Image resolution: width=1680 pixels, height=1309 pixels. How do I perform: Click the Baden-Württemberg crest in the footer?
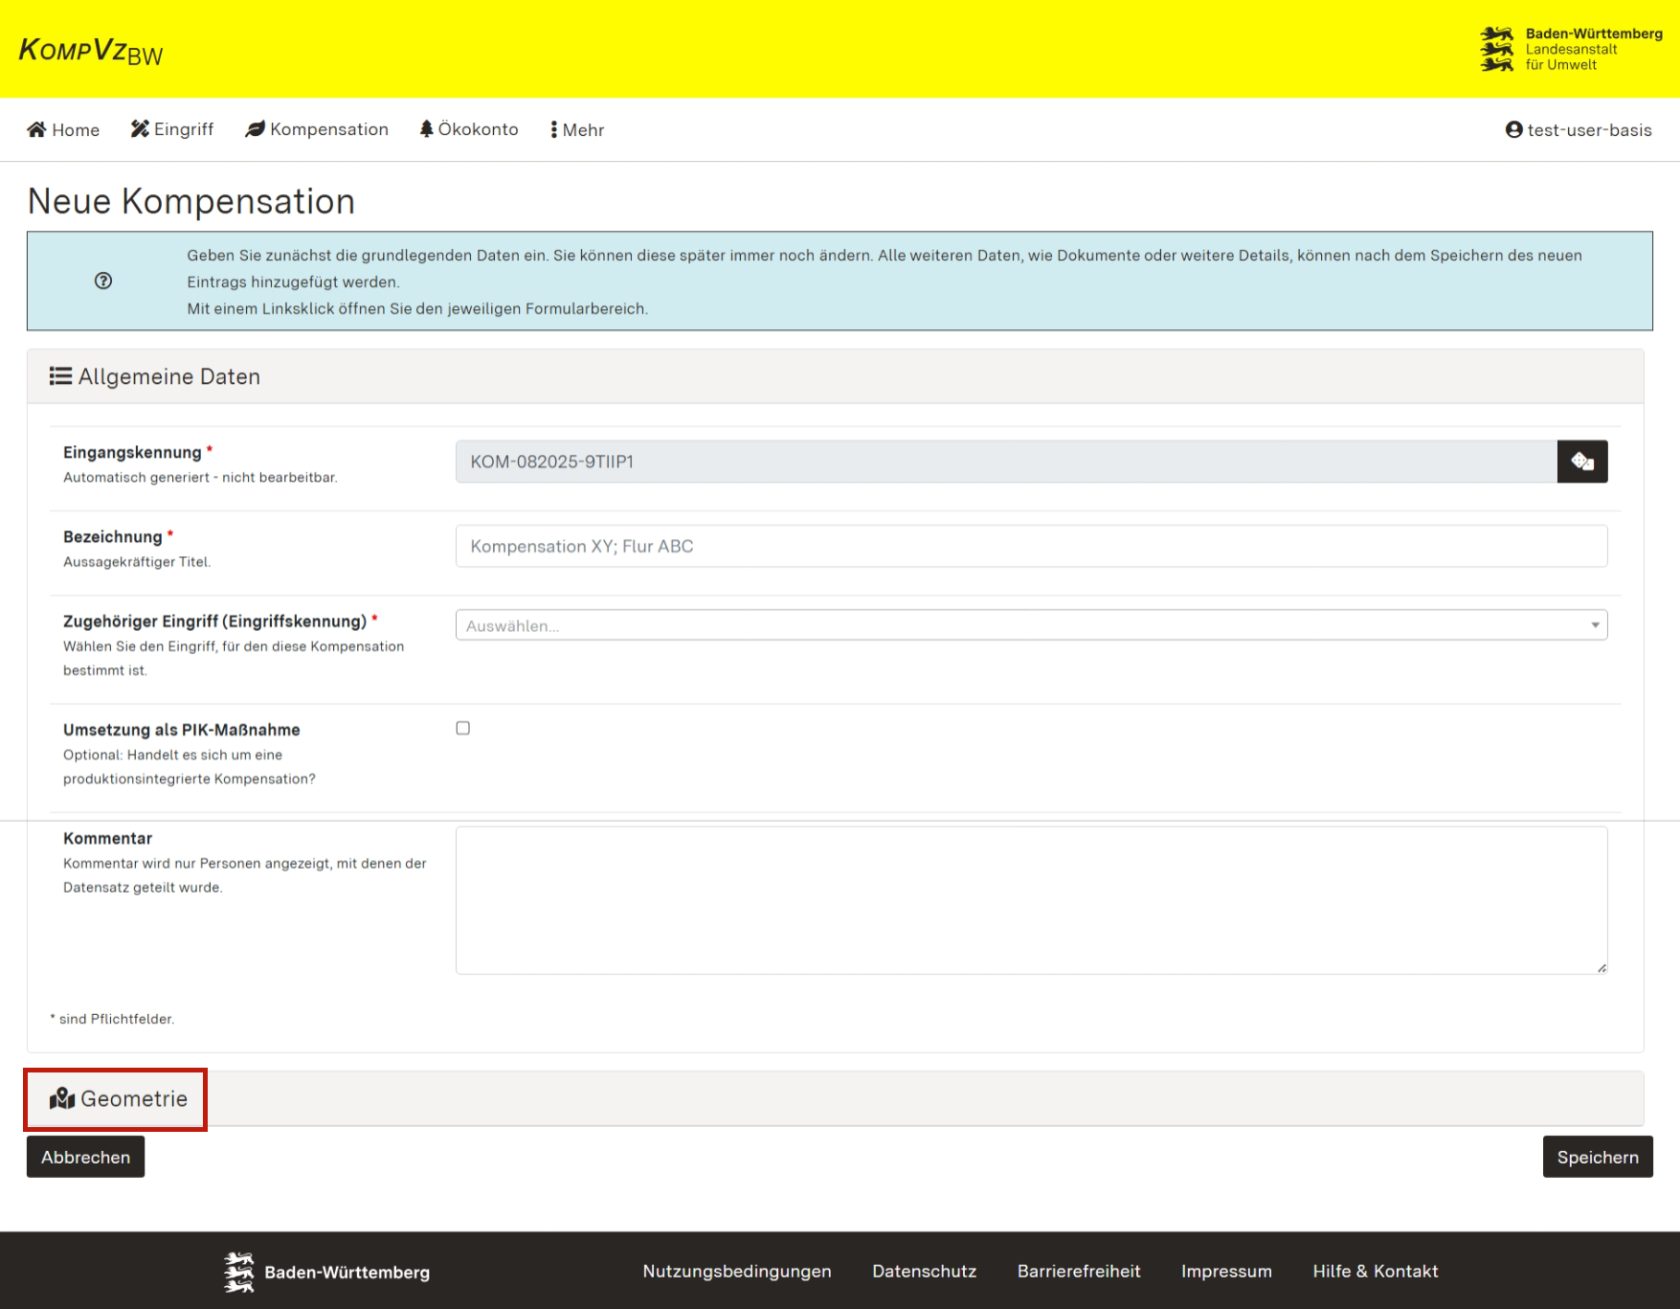tap(238, 1272)
